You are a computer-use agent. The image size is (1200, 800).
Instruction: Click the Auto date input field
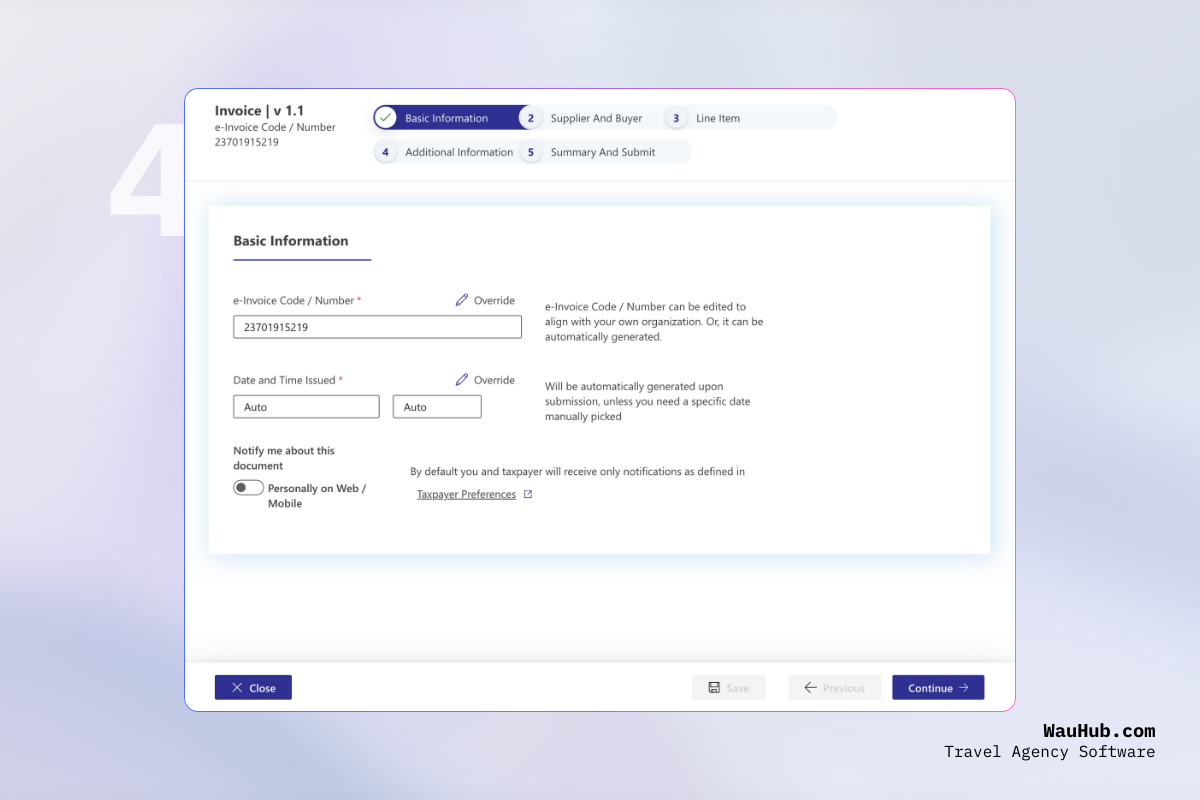pos(306,407)
